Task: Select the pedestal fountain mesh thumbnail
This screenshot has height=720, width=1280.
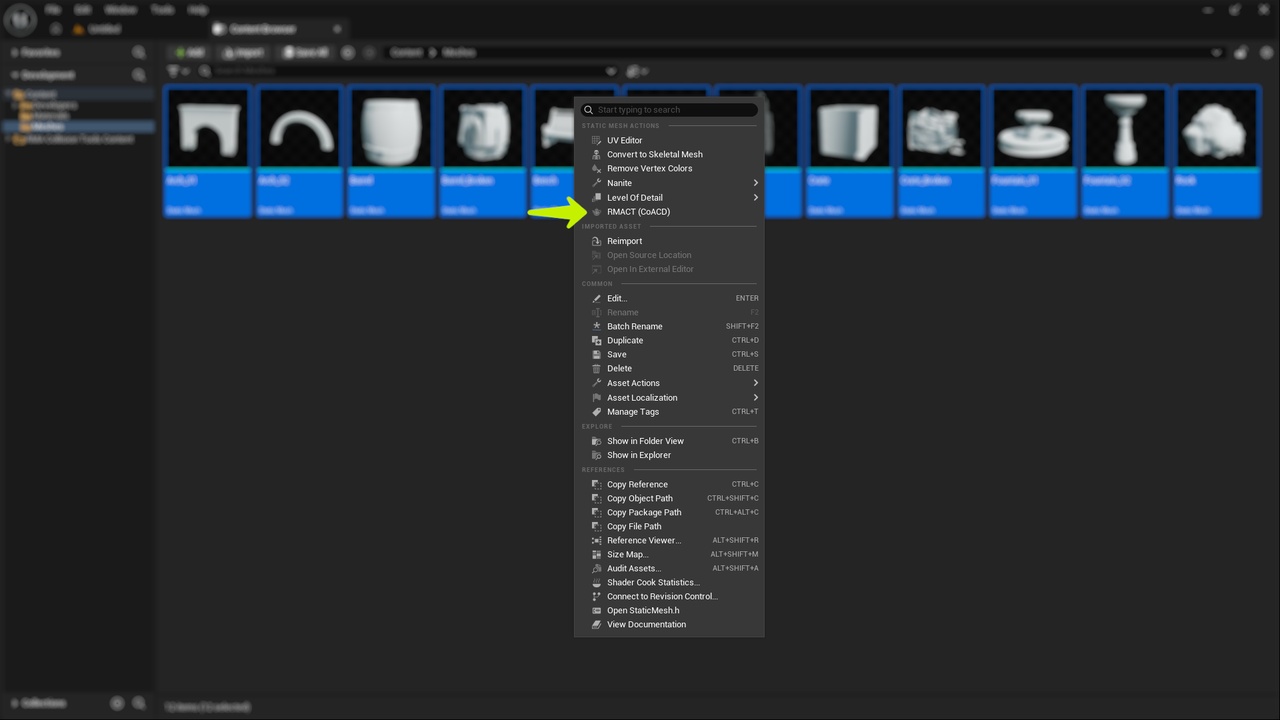Action: click(1124, 128)
